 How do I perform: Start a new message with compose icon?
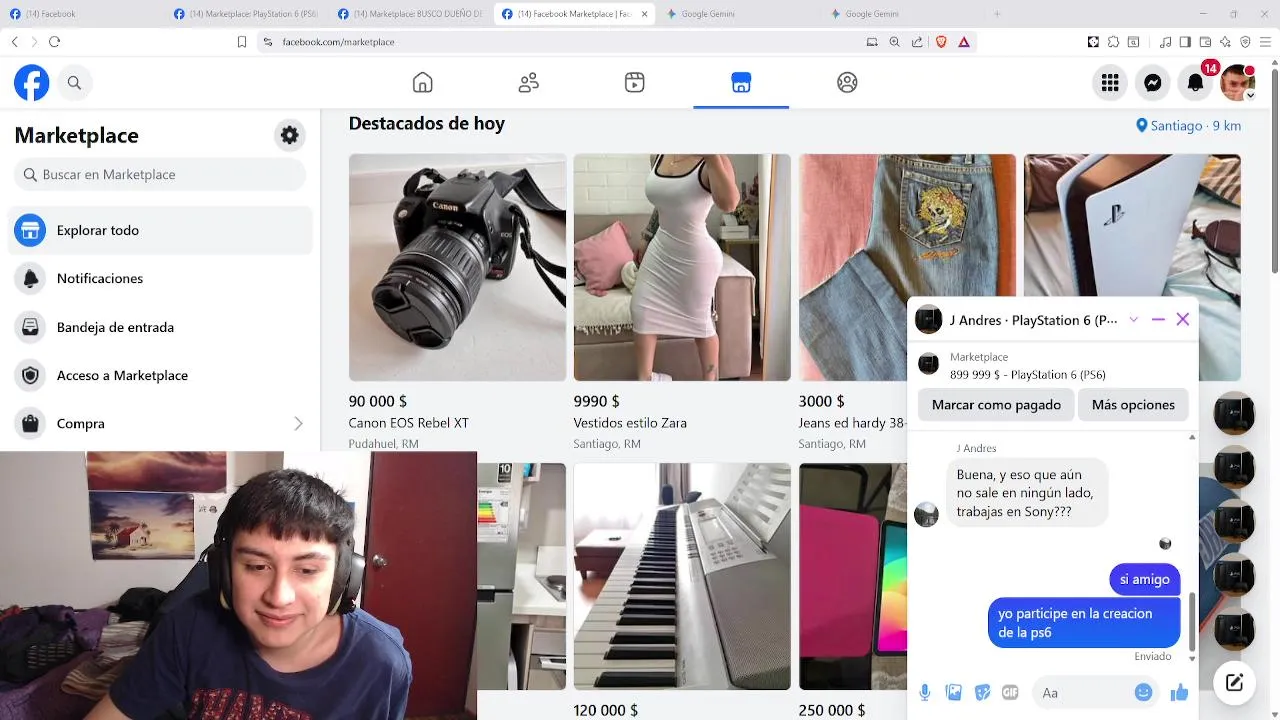tap(1235, 683)
